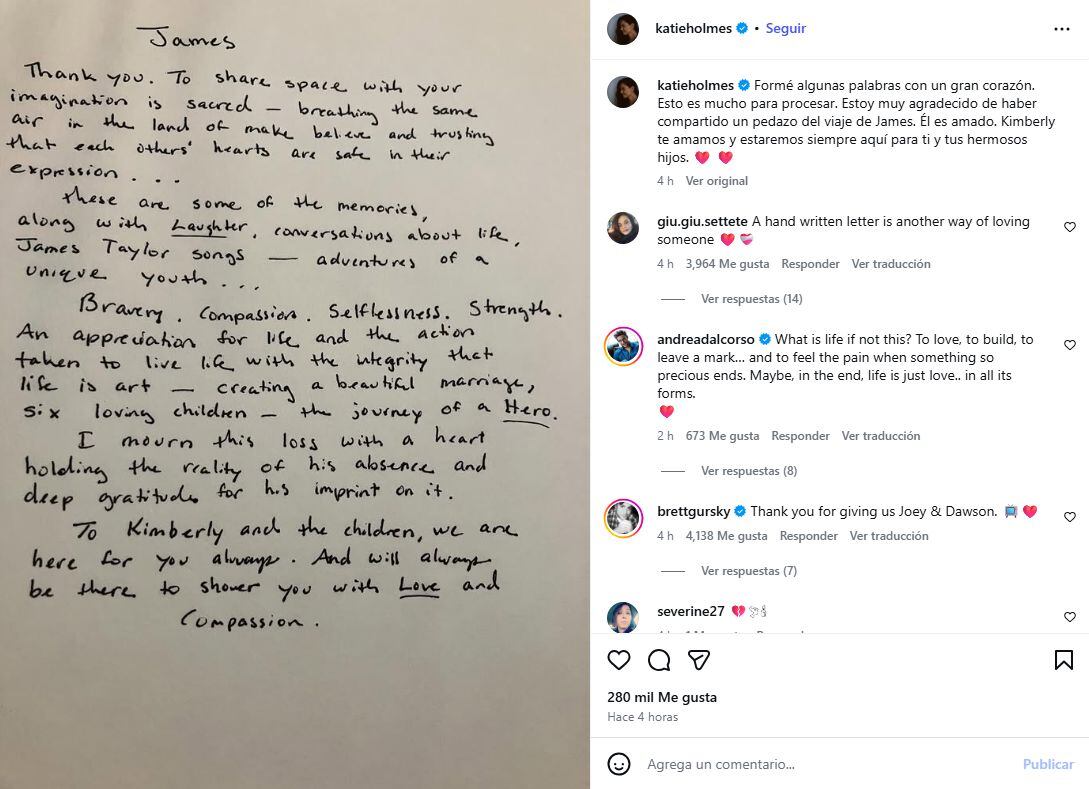This screenshot has width=1089, height=789.
Task: Open andreadalcorso's profile picture
Action: pos(623,348)
